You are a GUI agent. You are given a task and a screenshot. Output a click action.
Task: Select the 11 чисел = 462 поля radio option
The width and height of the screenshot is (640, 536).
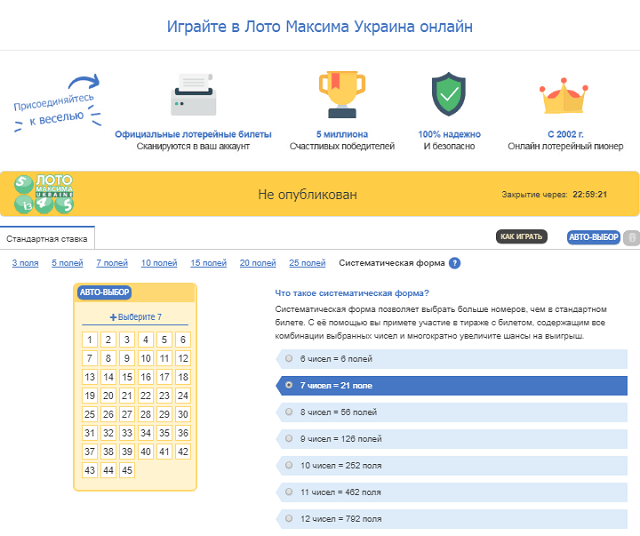coord(289,492)
